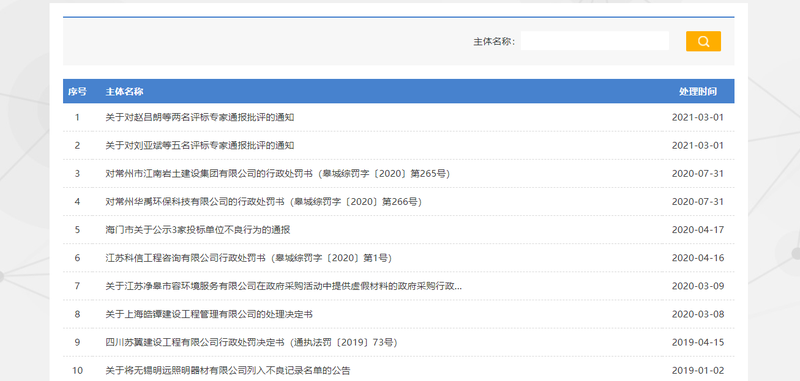This screenshot has width=800, height=381.
Task: Click the 主体名称 column header
Action: pos(124,92)
